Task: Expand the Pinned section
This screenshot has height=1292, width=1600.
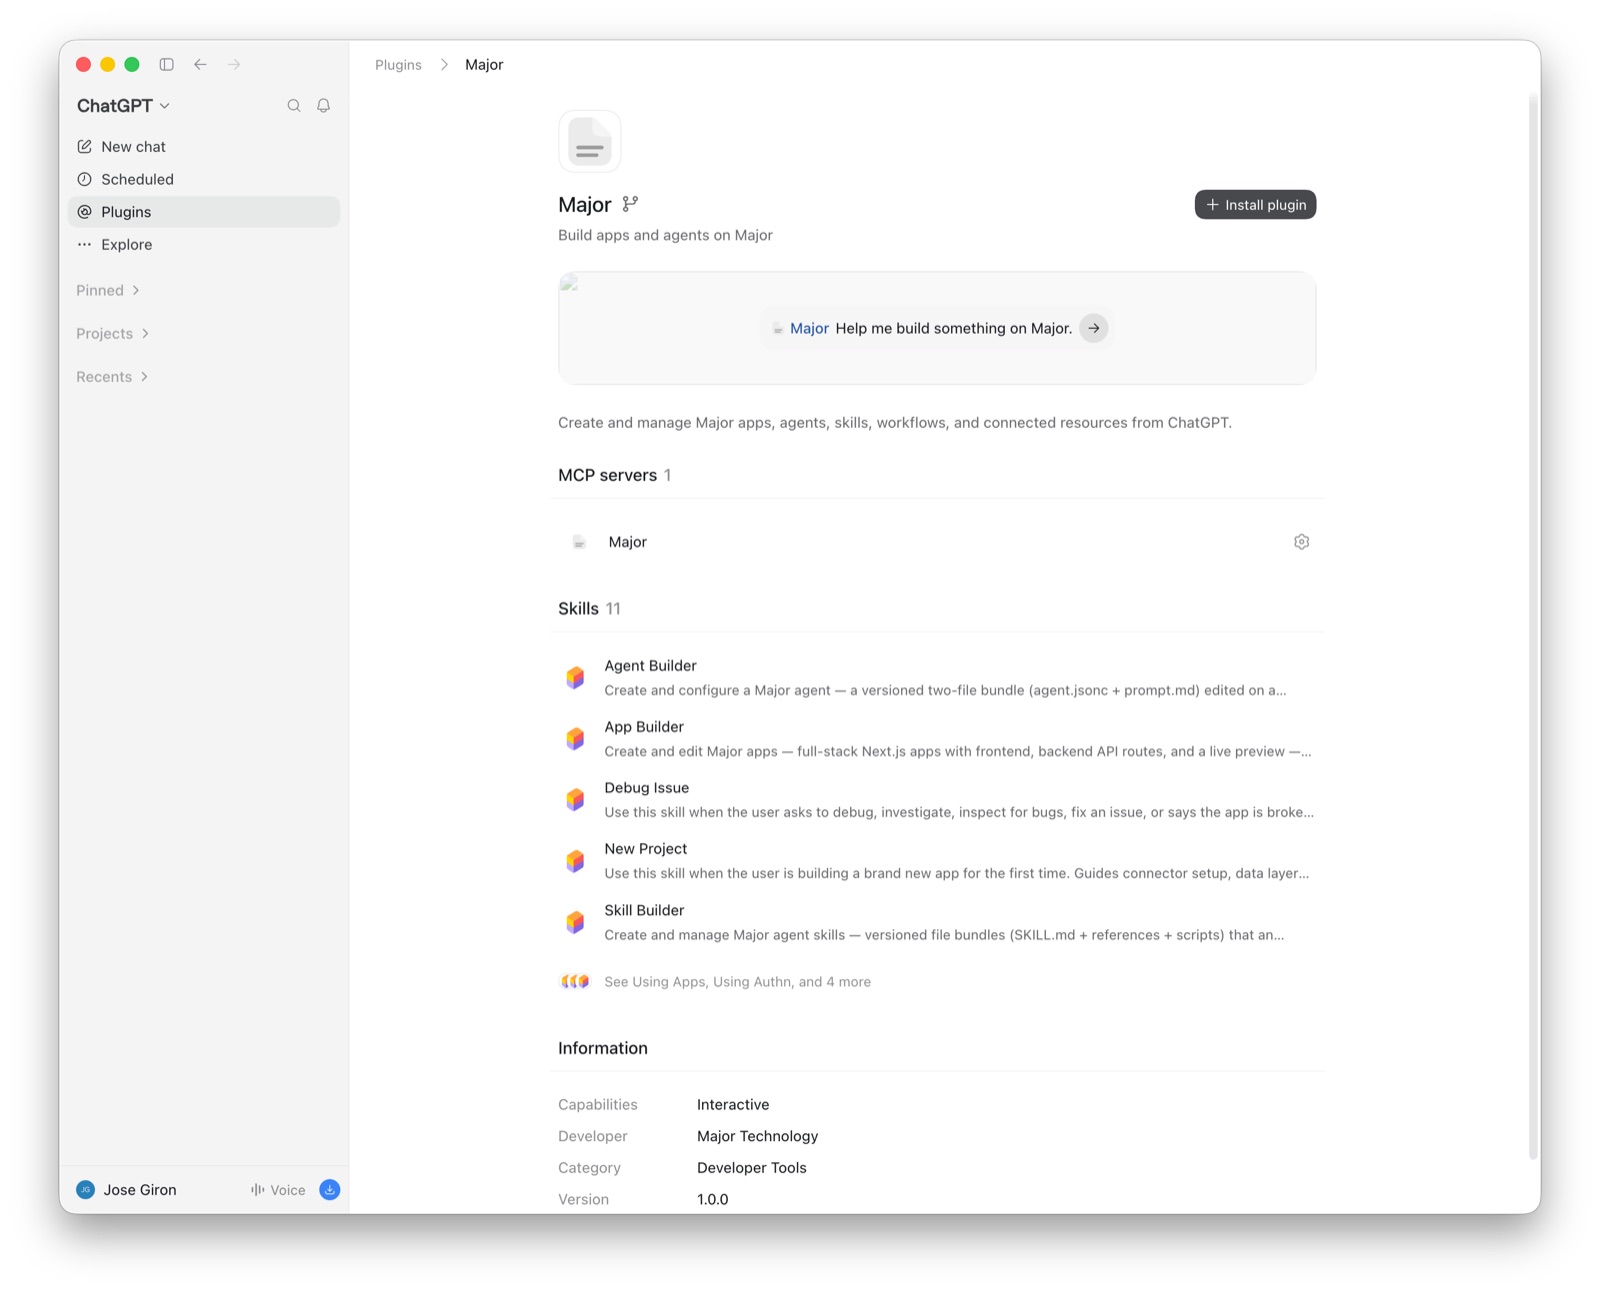Action: pos(108,290)
